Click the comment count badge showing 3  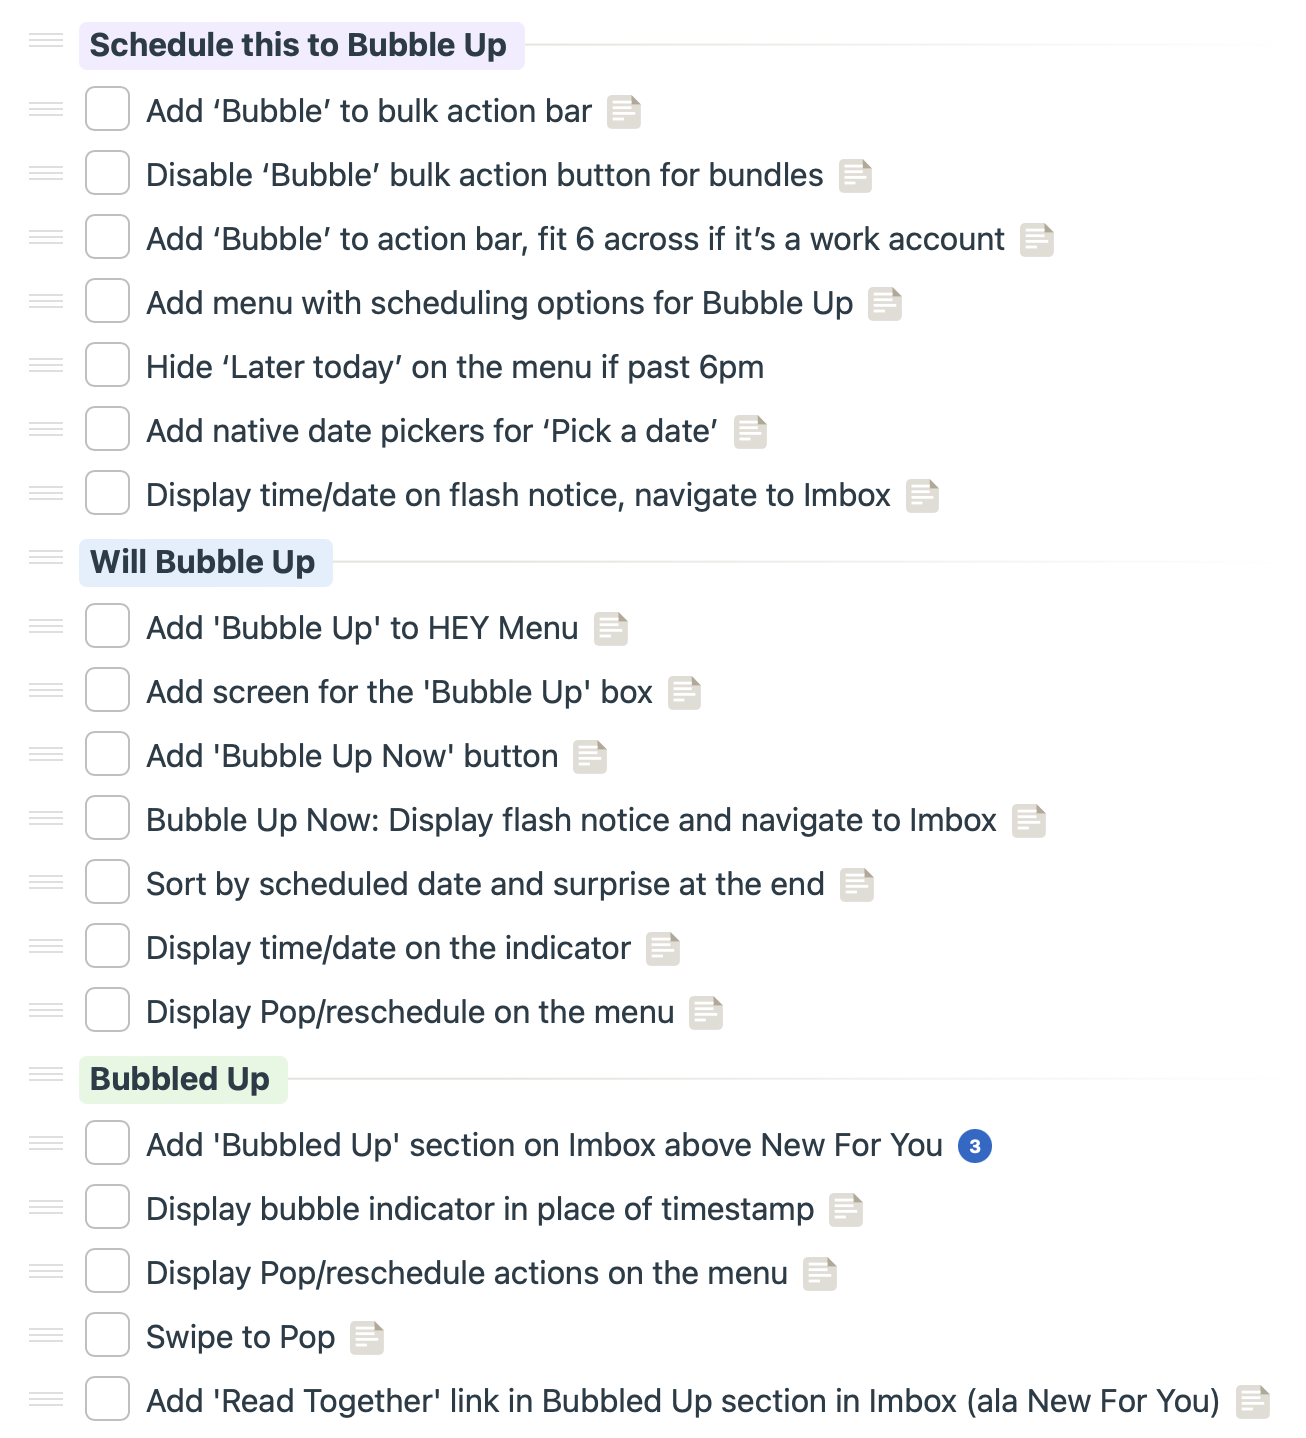tap(975, 1146)
